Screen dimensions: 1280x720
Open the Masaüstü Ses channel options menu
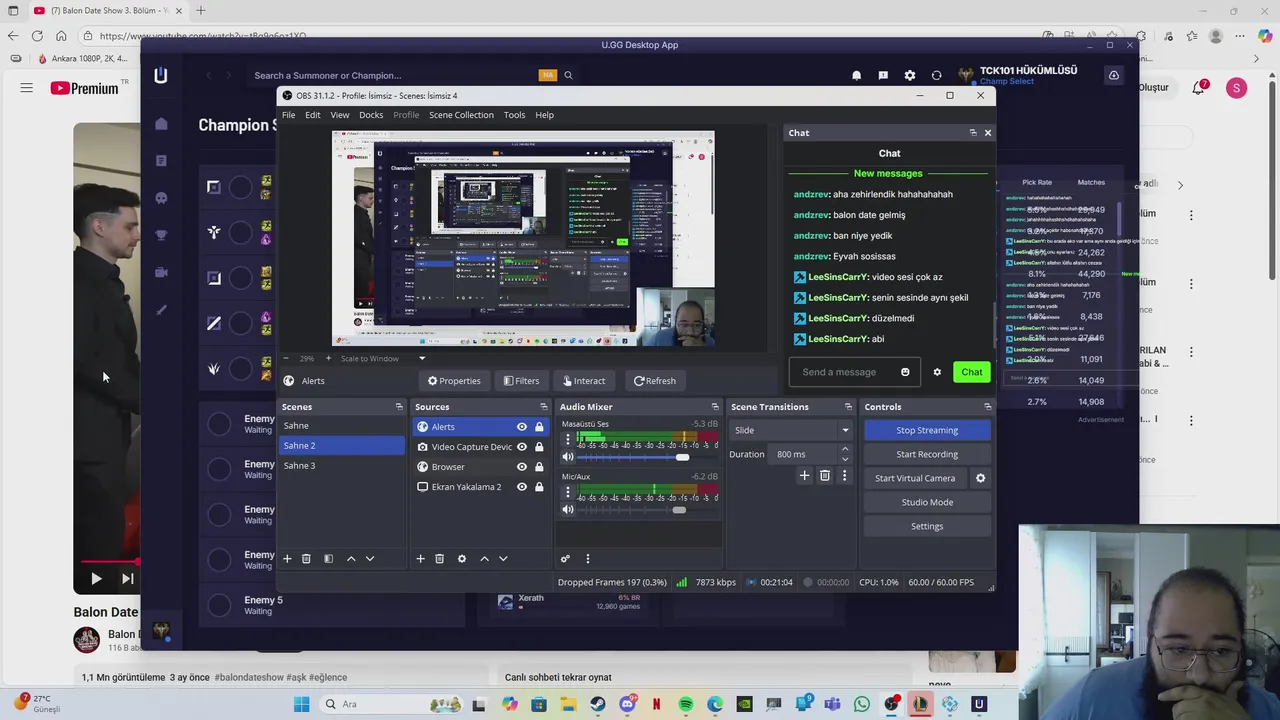click(567, 439)
